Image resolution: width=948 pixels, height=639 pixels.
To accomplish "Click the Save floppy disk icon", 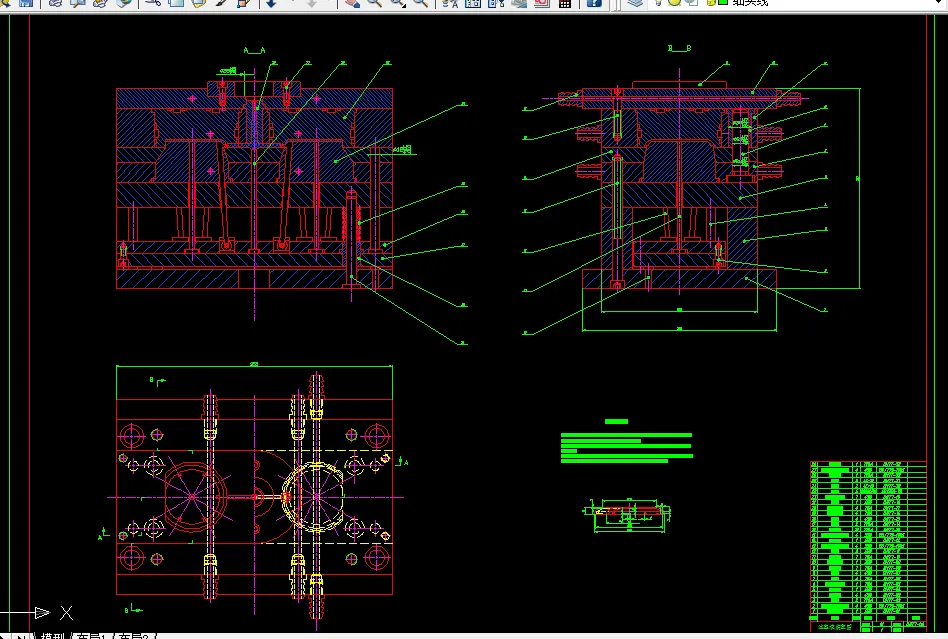I will click(x=26, y=2).
